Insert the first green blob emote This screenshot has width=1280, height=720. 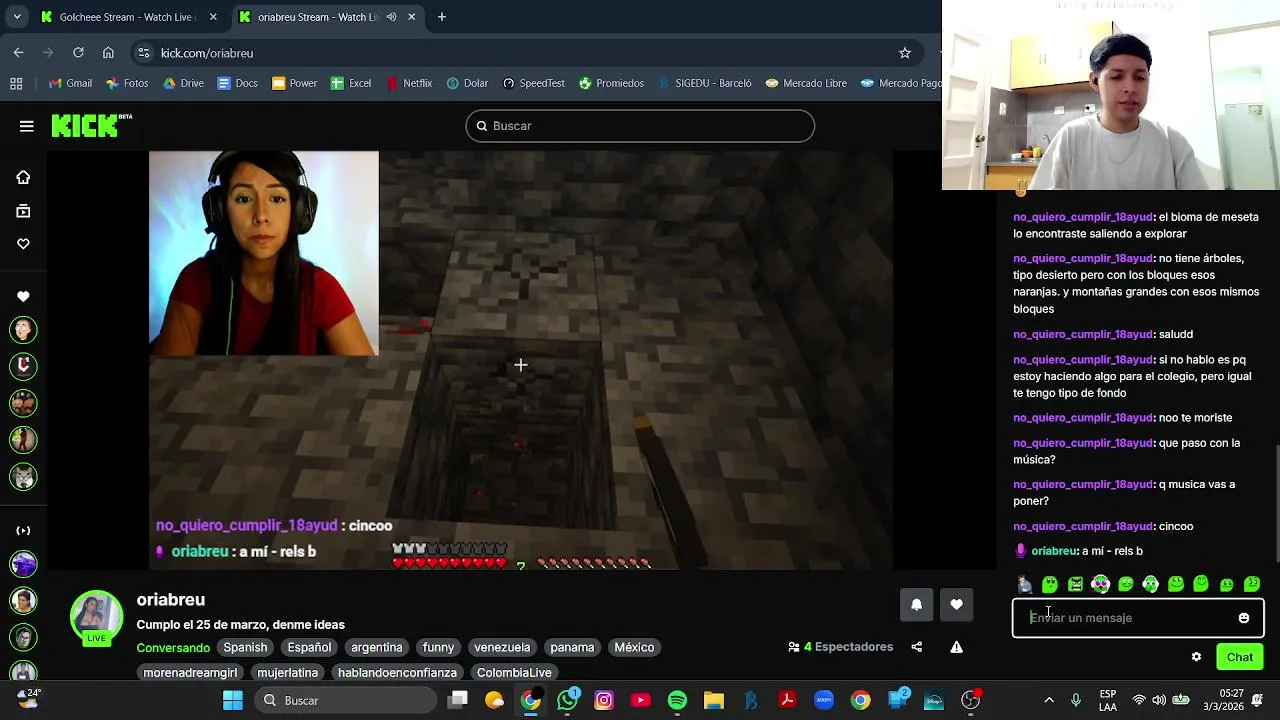1050,584
